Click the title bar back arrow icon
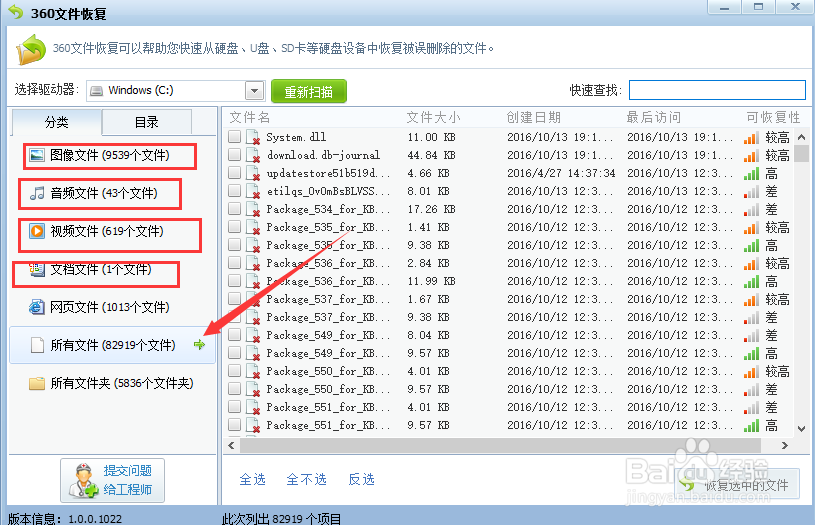 pyautogui.click(x=16, y=11)
